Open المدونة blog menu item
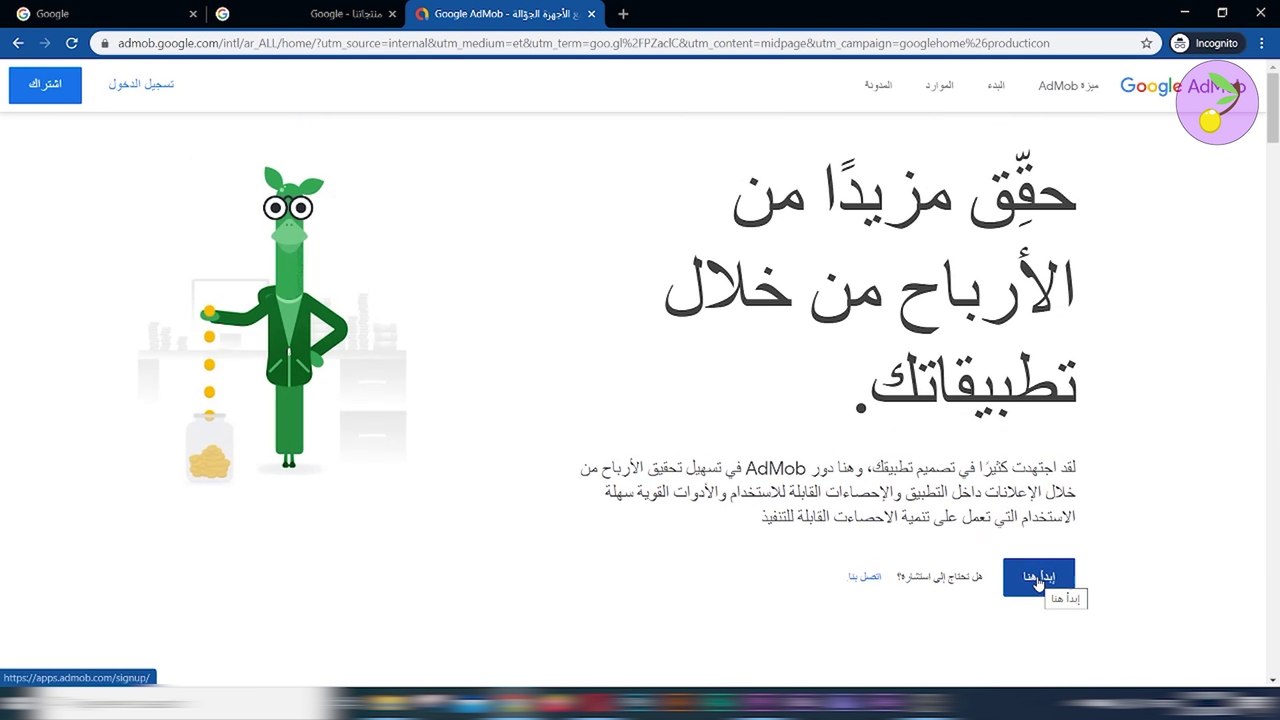Viewport: 1280px width, 720px height. click(878, 85)
